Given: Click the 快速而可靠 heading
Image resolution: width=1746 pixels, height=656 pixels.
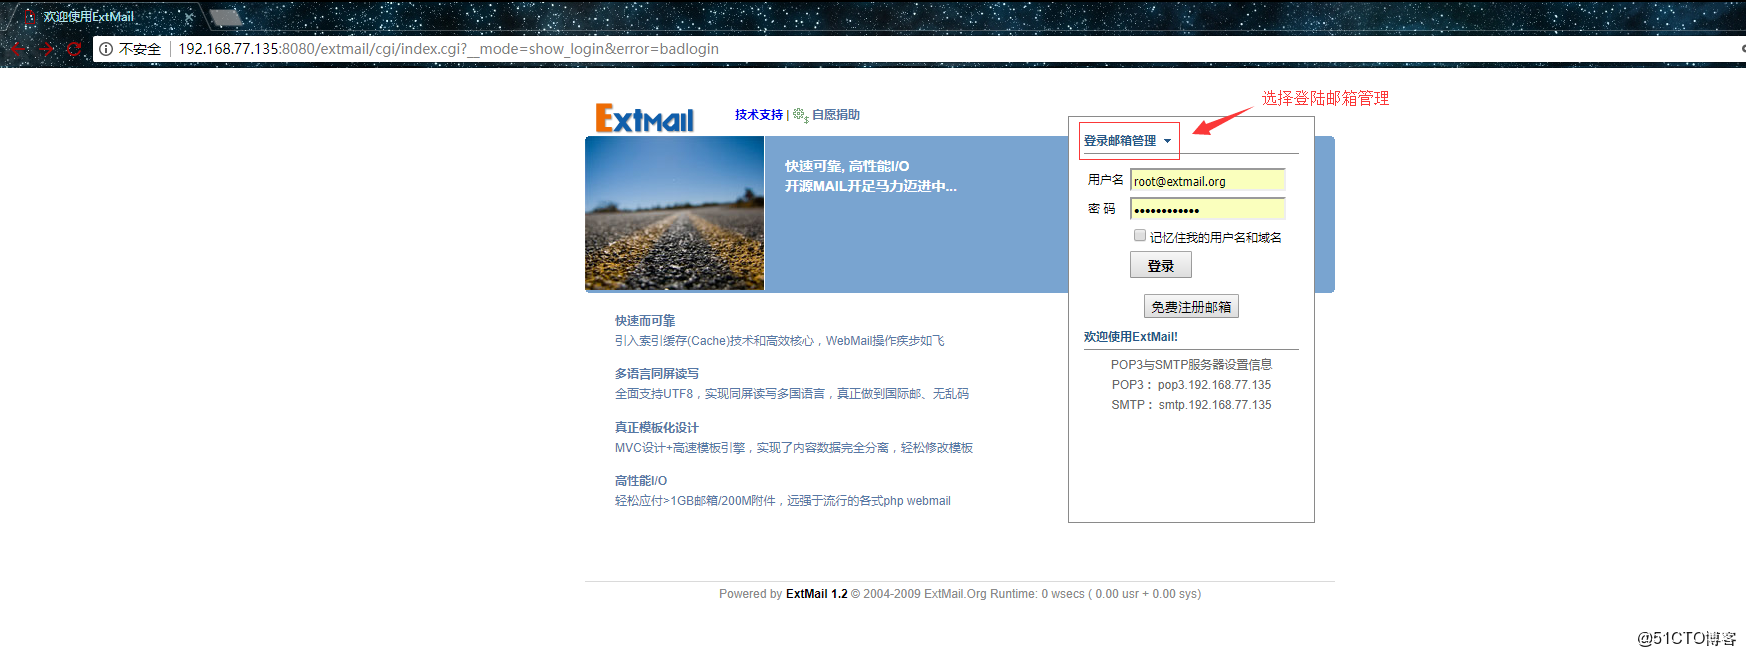Looking at the screenshot, I should point(645,321).
